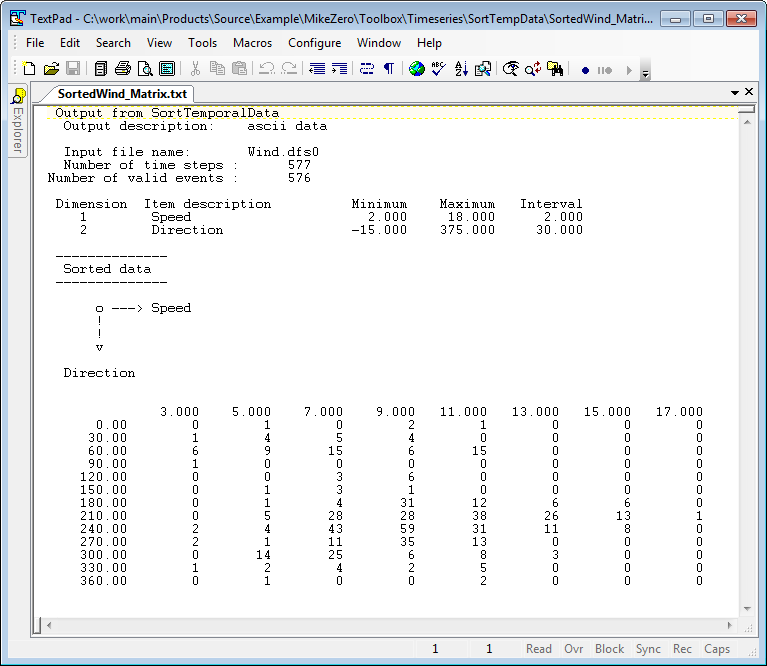Screen dimensions: 767x666
Task: Print the document with the printer icon
Action: point(123,69)
